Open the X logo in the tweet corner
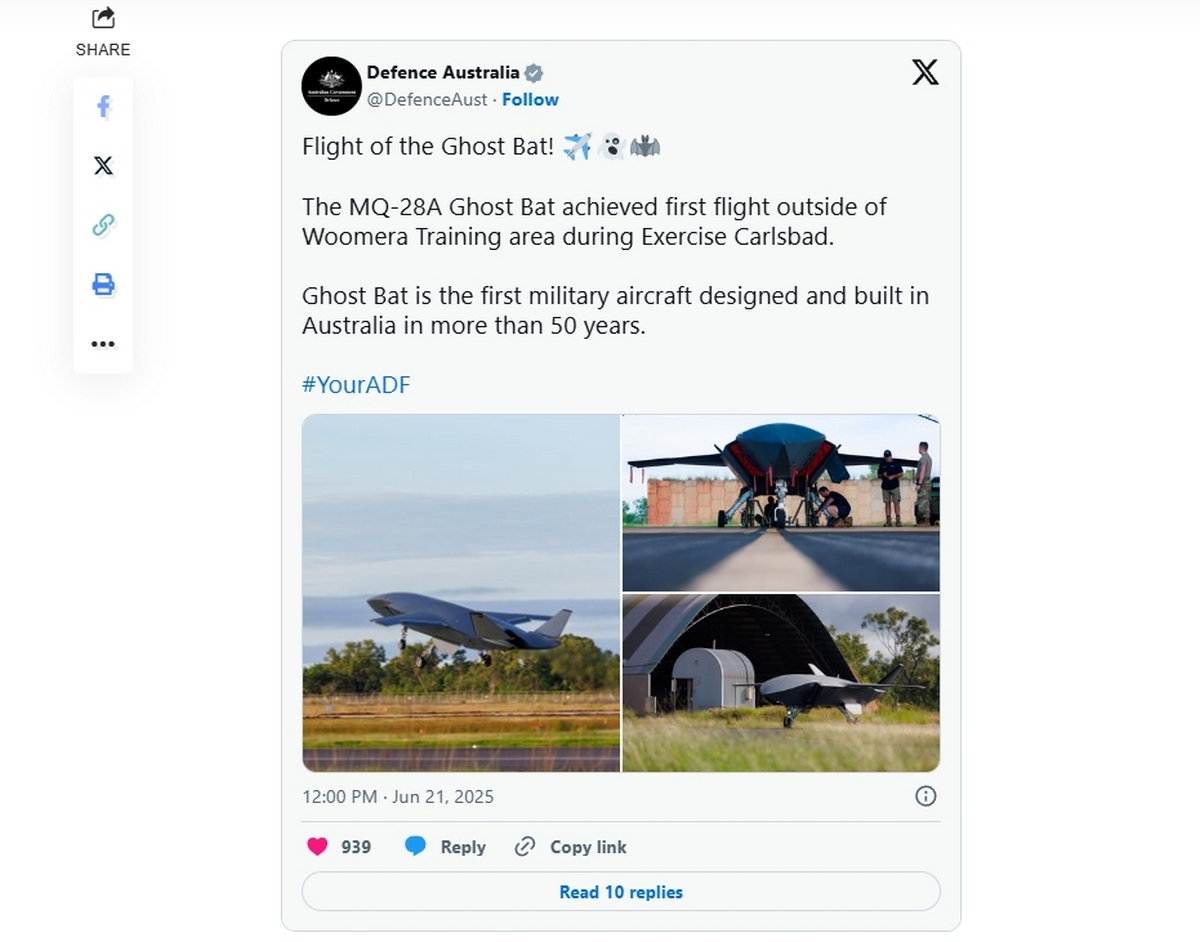Image resolution: width=1200 pixels, height=942 pixels. point(925,72)
